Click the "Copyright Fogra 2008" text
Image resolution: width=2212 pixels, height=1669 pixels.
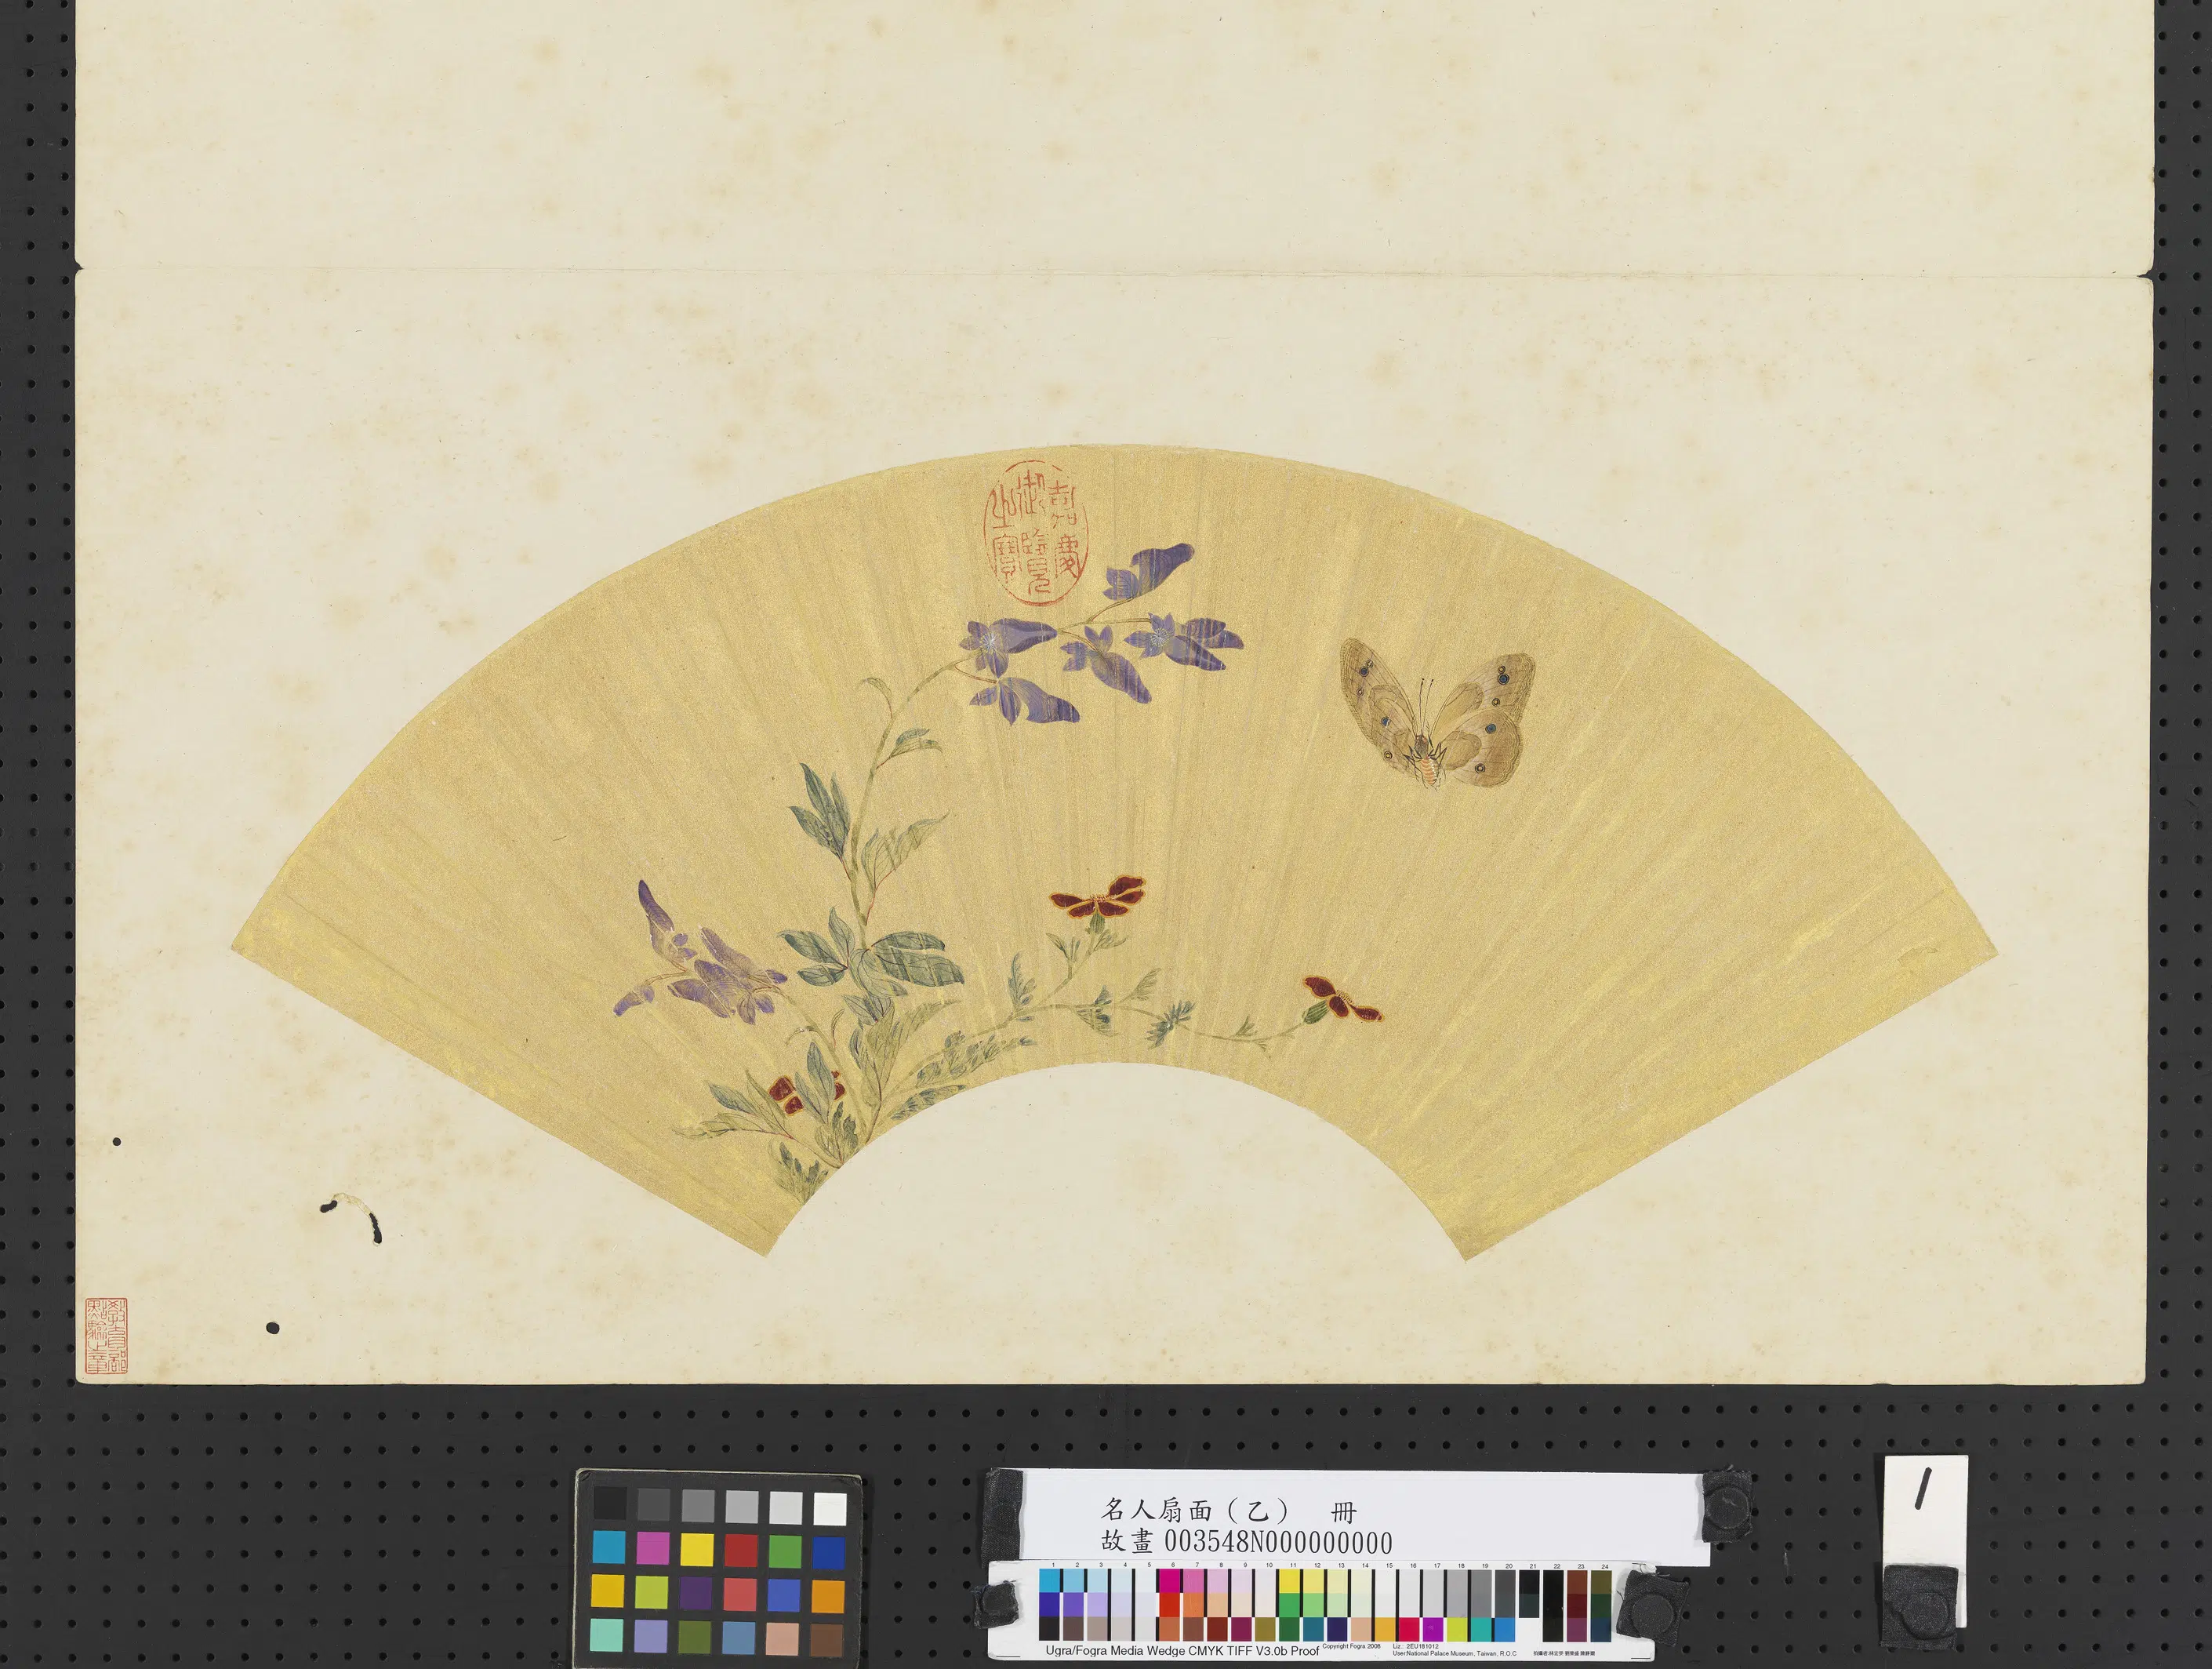pos(1351,1646)
